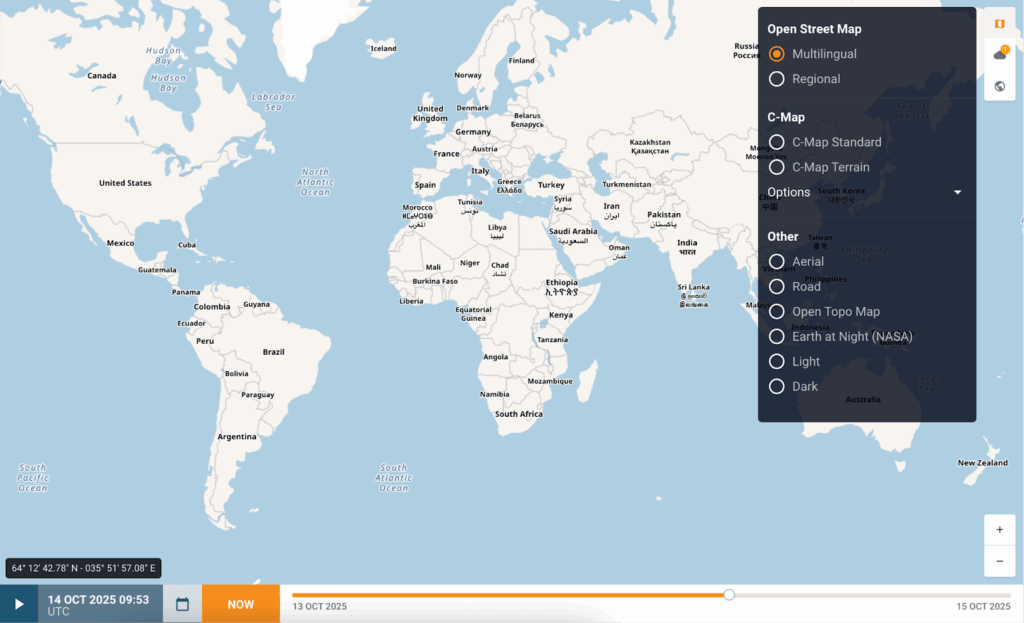Choose the C-Map Standard radio button
This screenshot has width=1024, height=623.
pyautogui.click(x=777, y=142)
